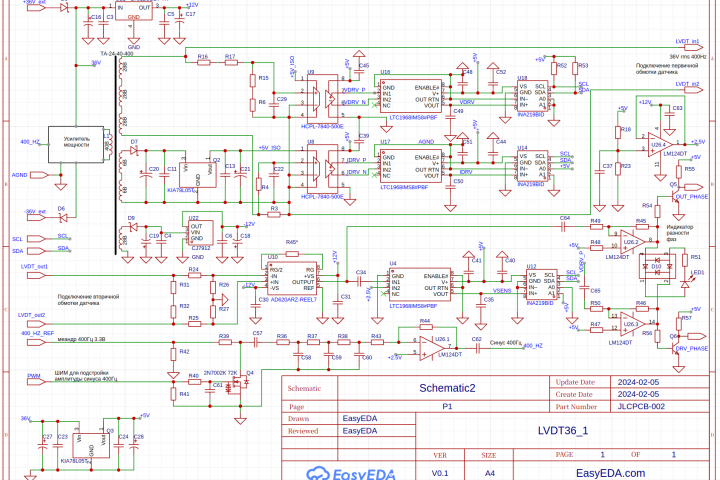Select the U18 INA219BID chip

[x=532, y=96]
